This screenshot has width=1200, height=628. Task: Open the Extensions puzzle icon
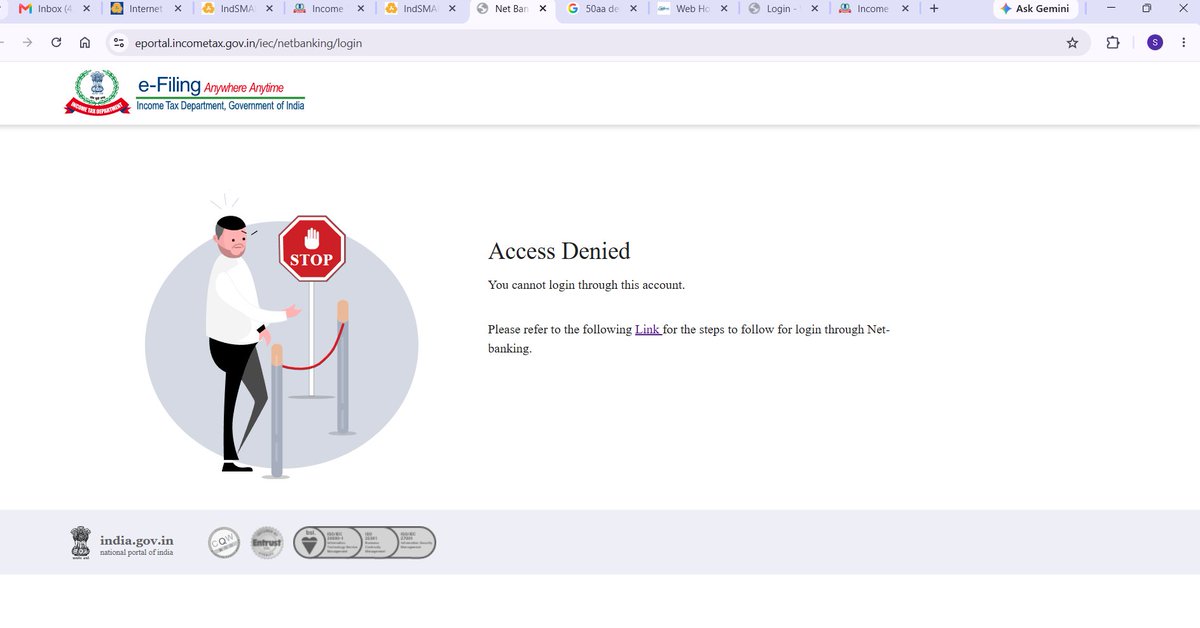point(1113,43)
